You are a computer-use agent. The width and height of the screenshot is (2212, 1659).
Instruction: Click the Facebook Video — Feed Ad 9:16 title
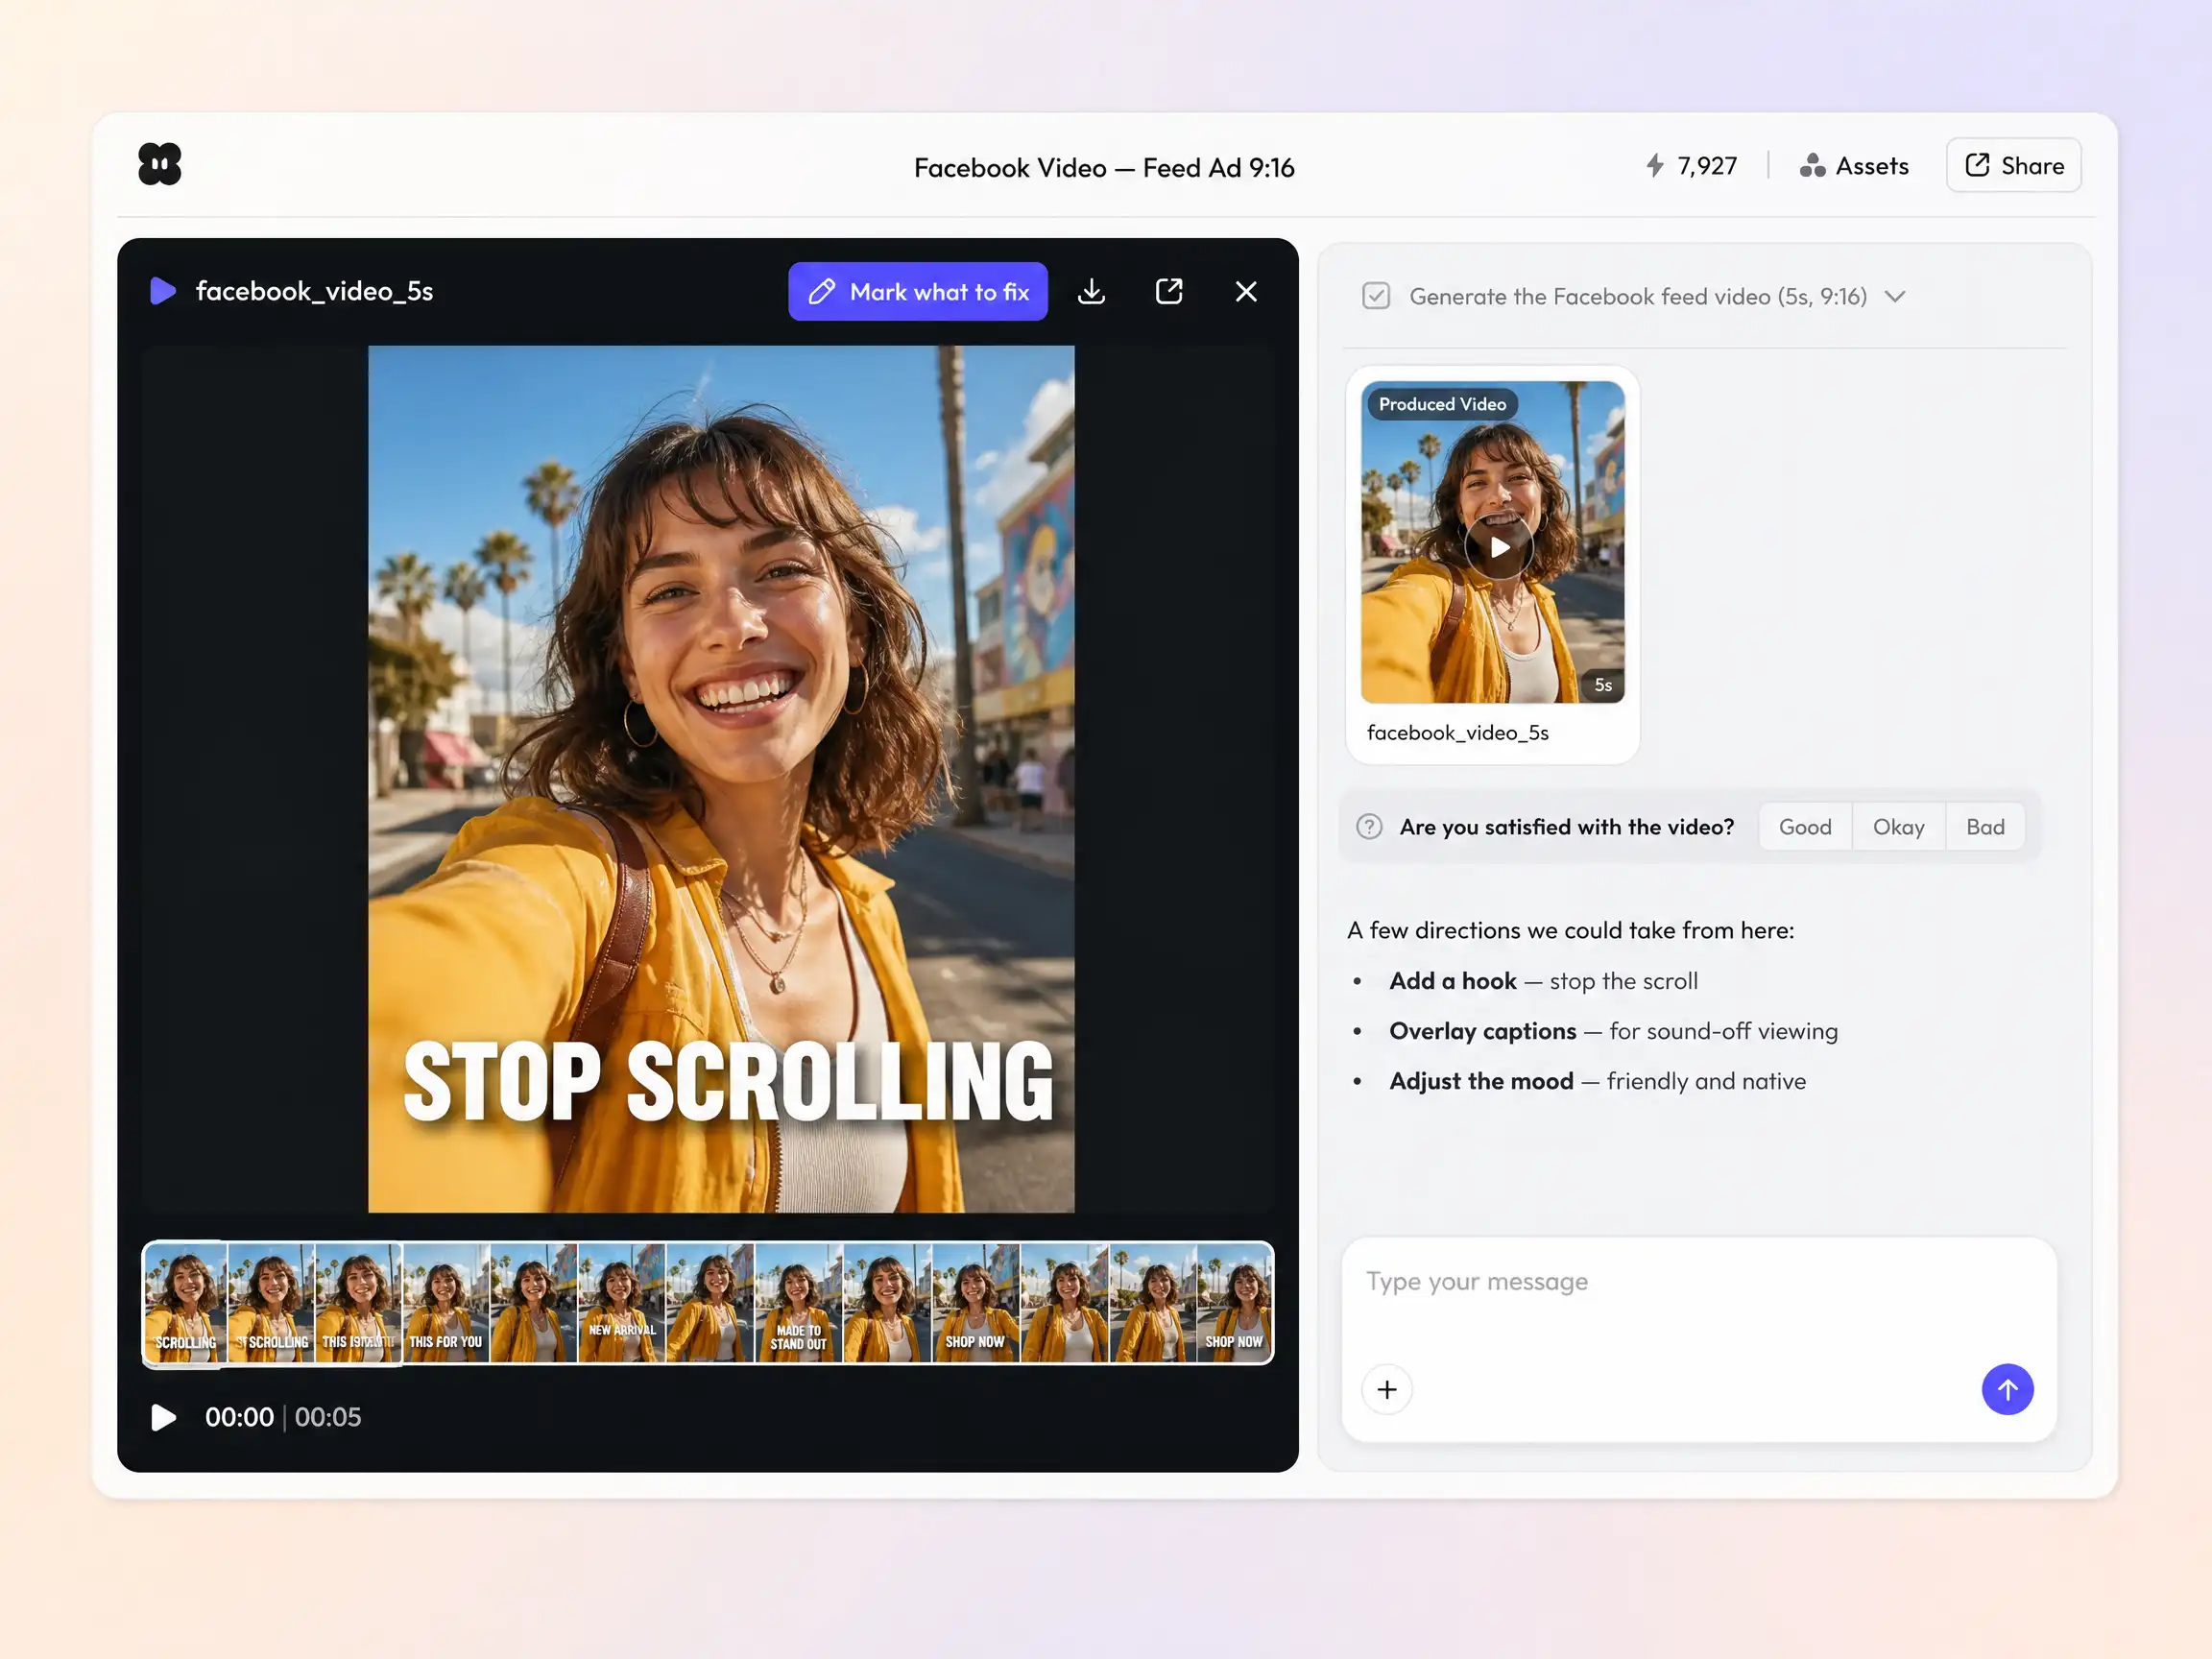[1104, 168]
